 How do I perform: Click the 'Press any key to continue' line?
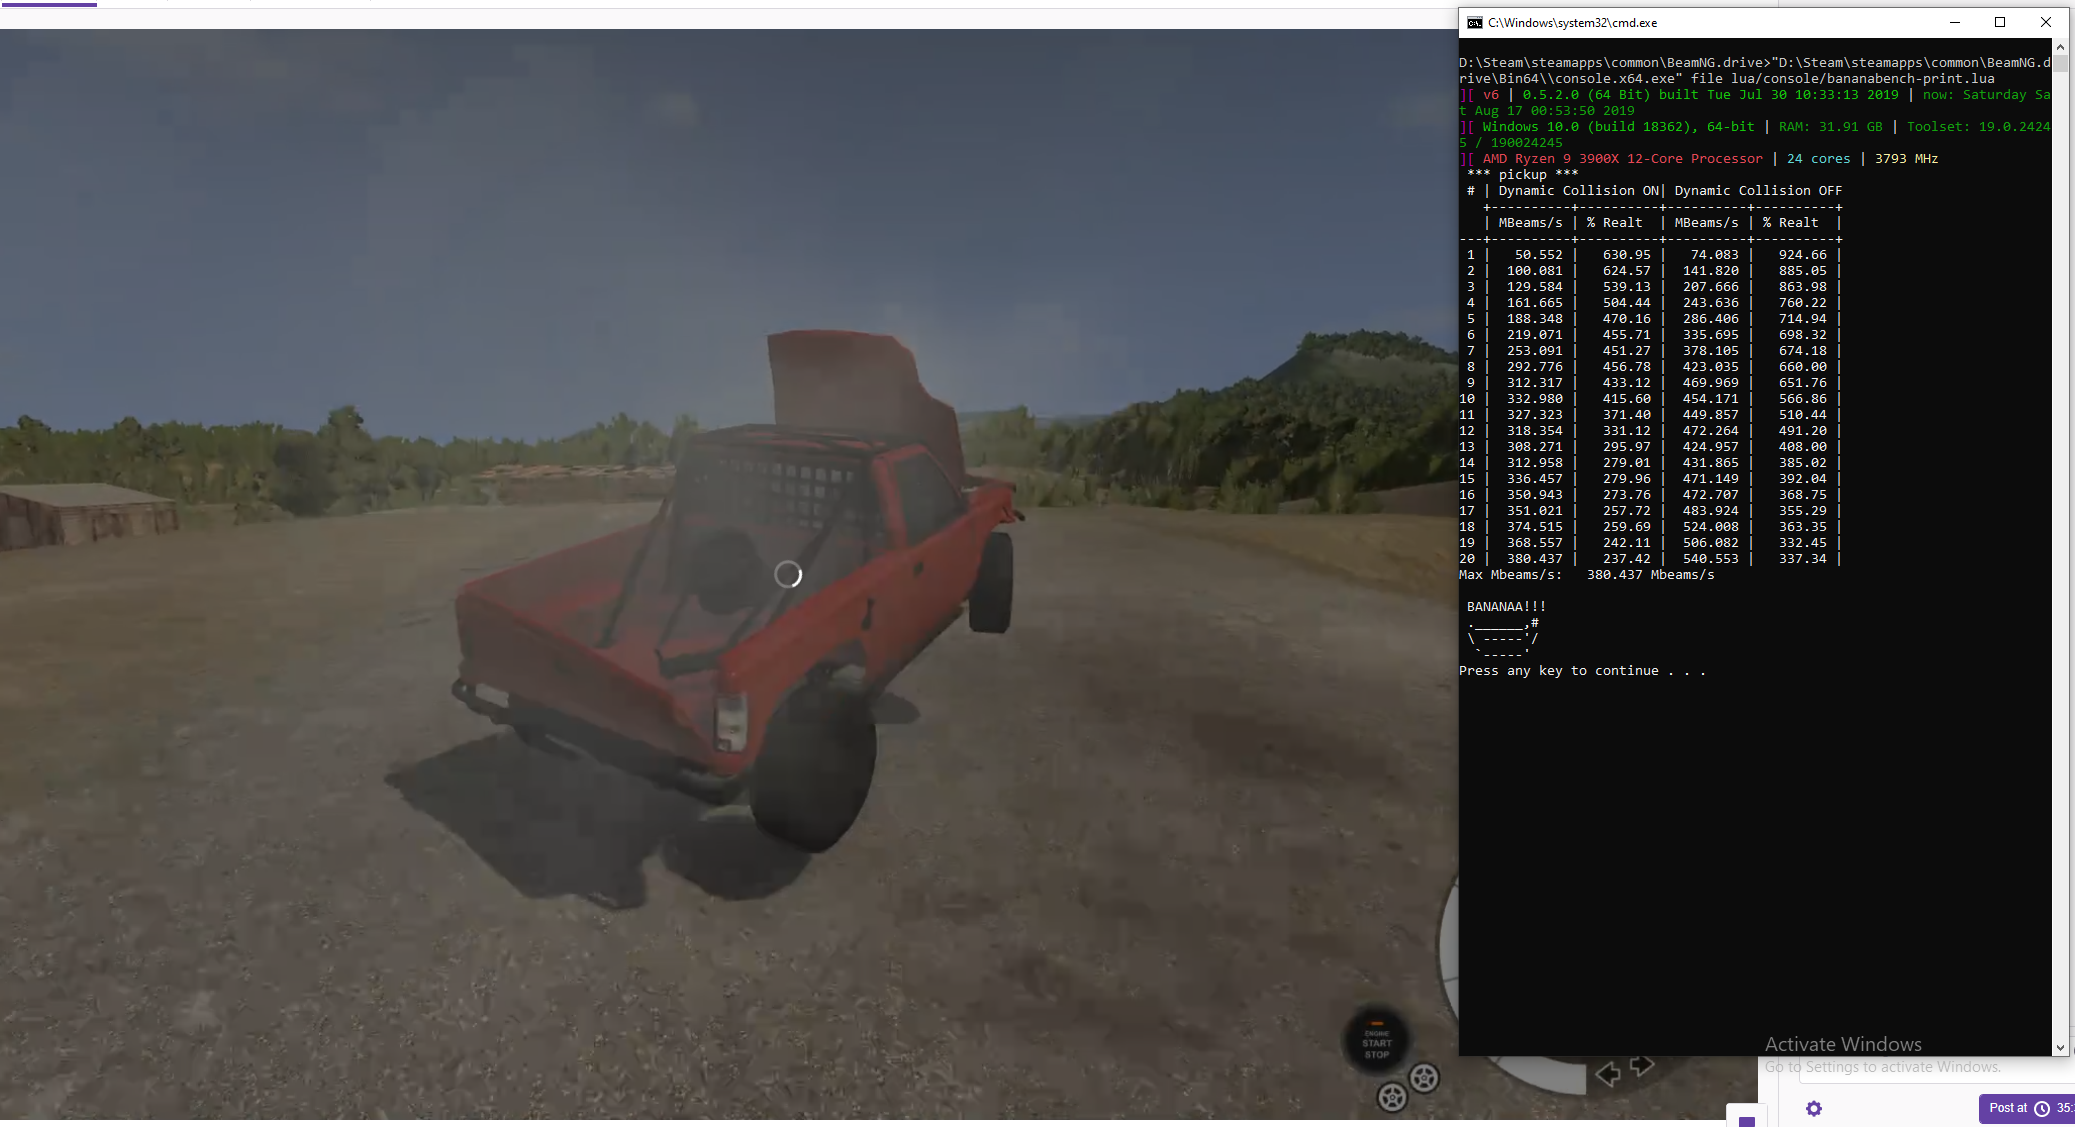click(x=1582, y=671)
